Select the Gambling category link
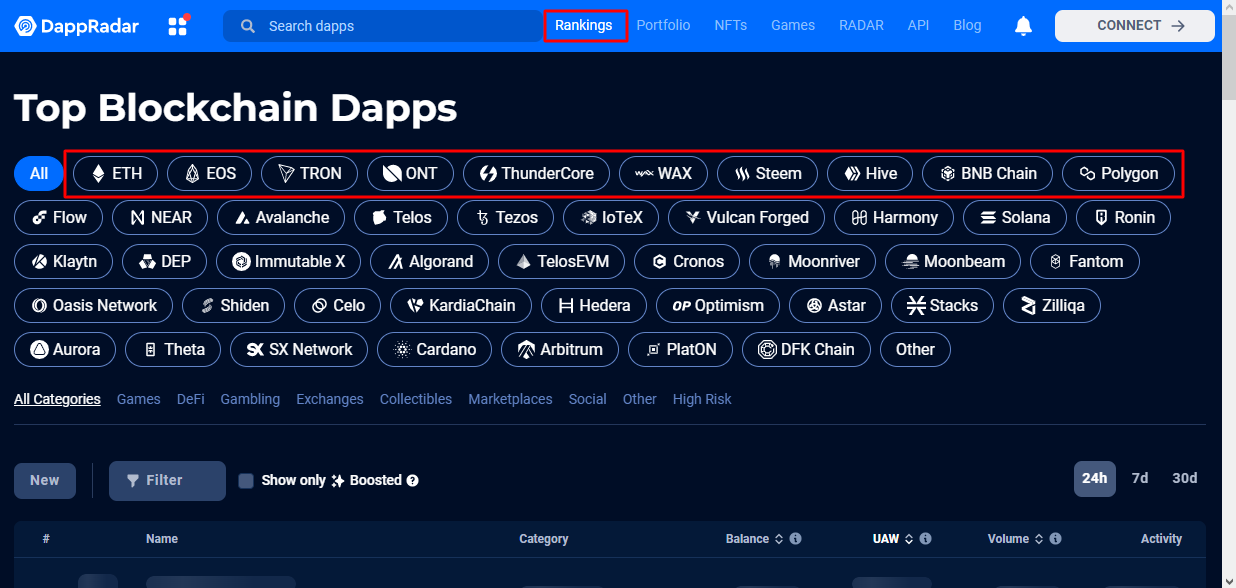The height and width of the screenshot is (588, 1236). 250,399
